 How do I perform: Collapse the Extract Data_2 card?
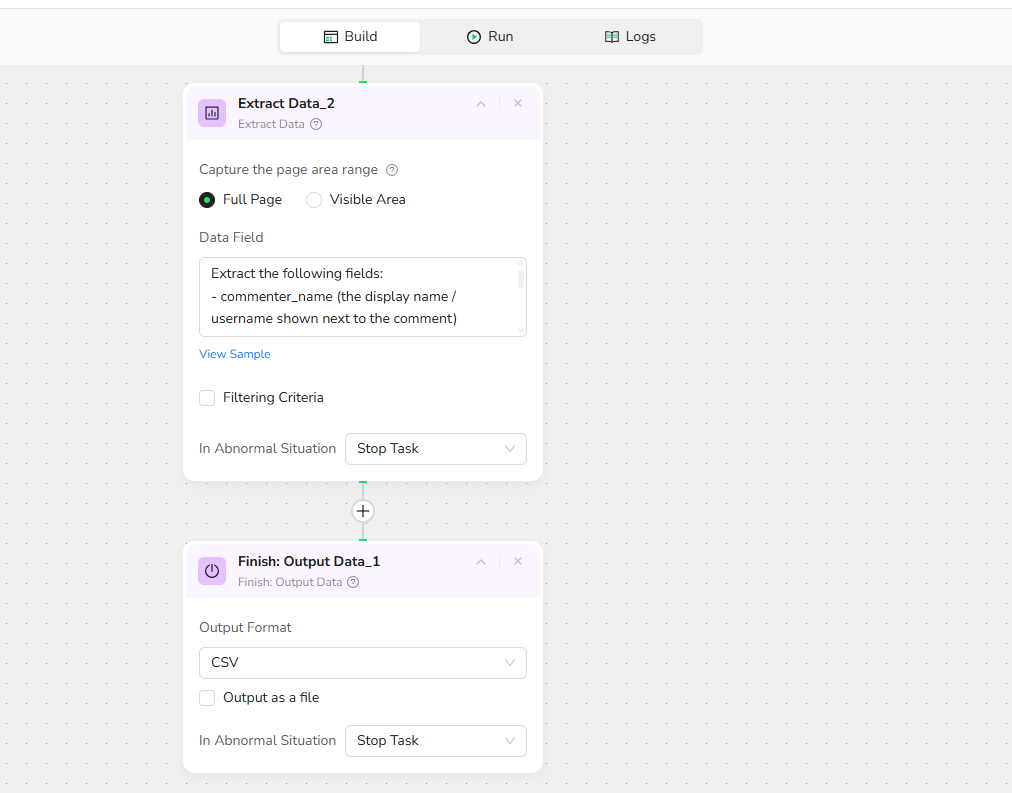[x=481, y=104]
